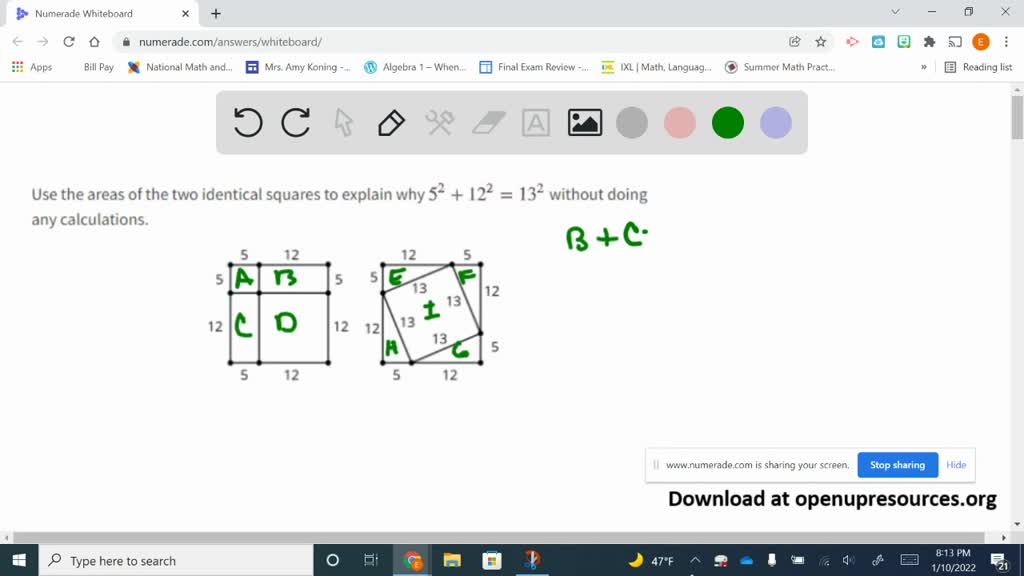Select the green pen color swatch
This screenshot has height=576, width=1024.
[727, 122]
